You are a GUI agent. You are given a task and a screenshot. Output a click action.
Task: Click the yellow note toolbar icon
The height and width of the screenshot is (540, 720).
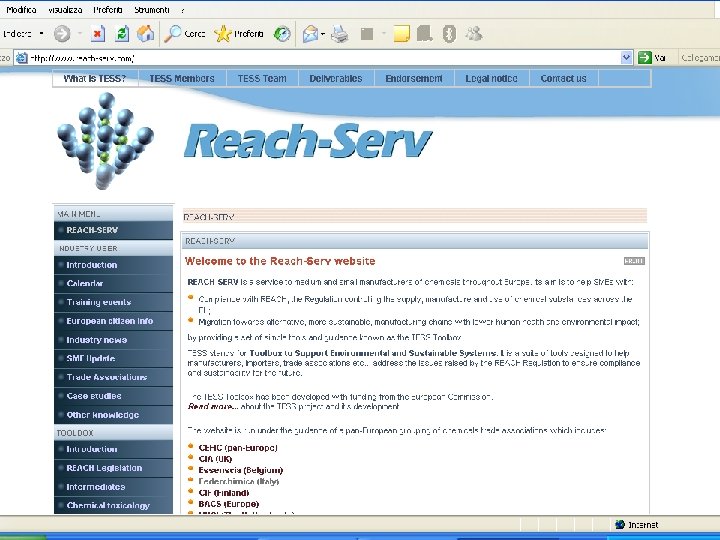(x=401, y=34)
